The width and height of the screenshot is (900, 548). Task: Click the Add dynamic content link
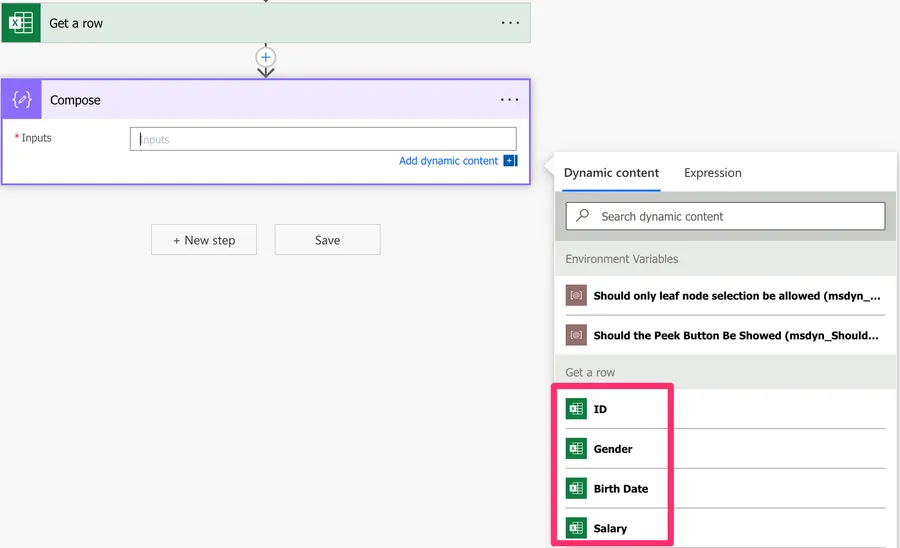pos(448,161)
